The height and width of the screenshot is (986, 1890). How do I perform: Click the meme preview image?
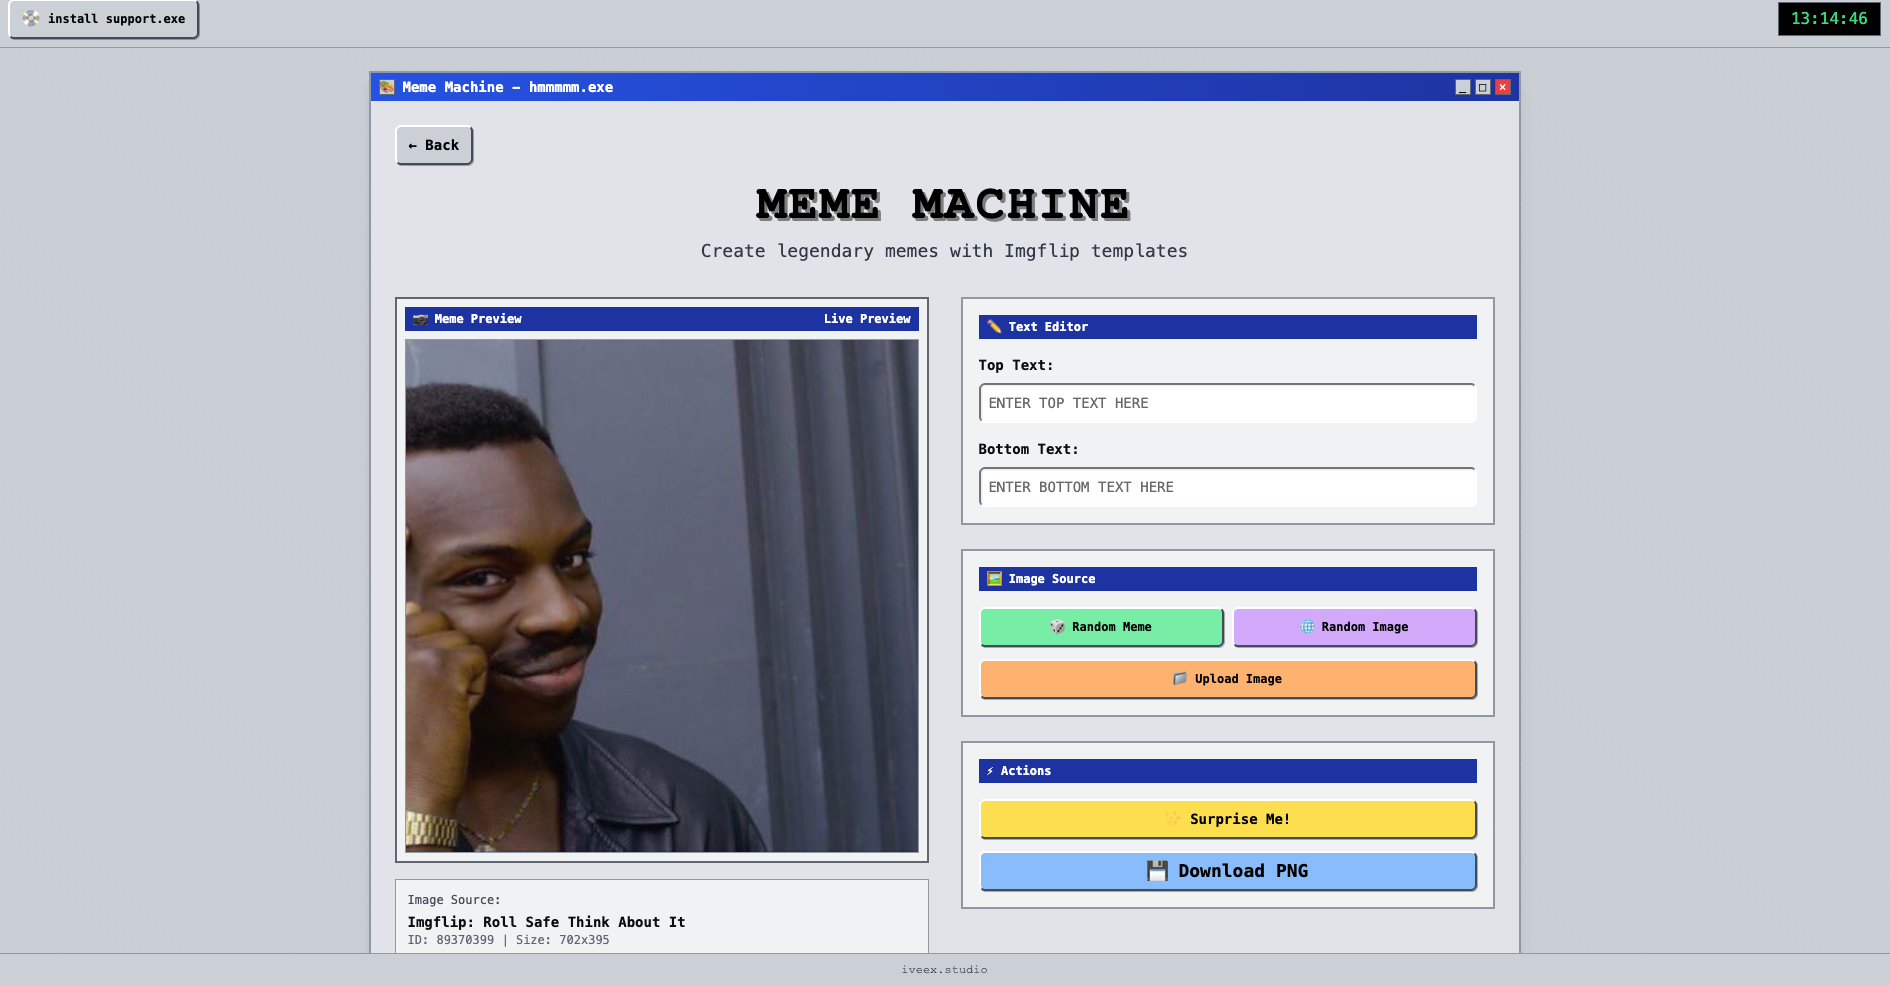pos(661,596)
